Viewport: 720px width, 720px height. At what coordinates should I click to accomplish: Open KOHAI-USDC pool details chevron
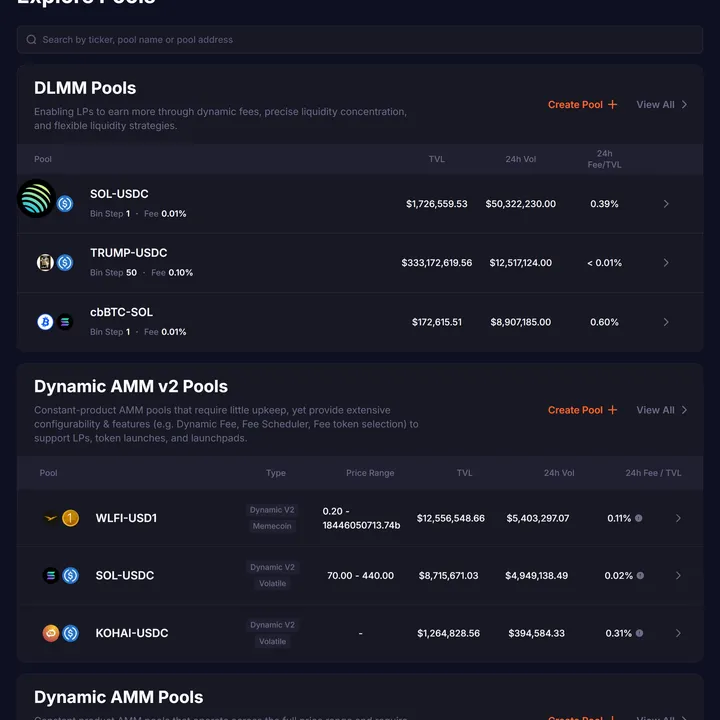pyautogui.click(x=678, y=633)
